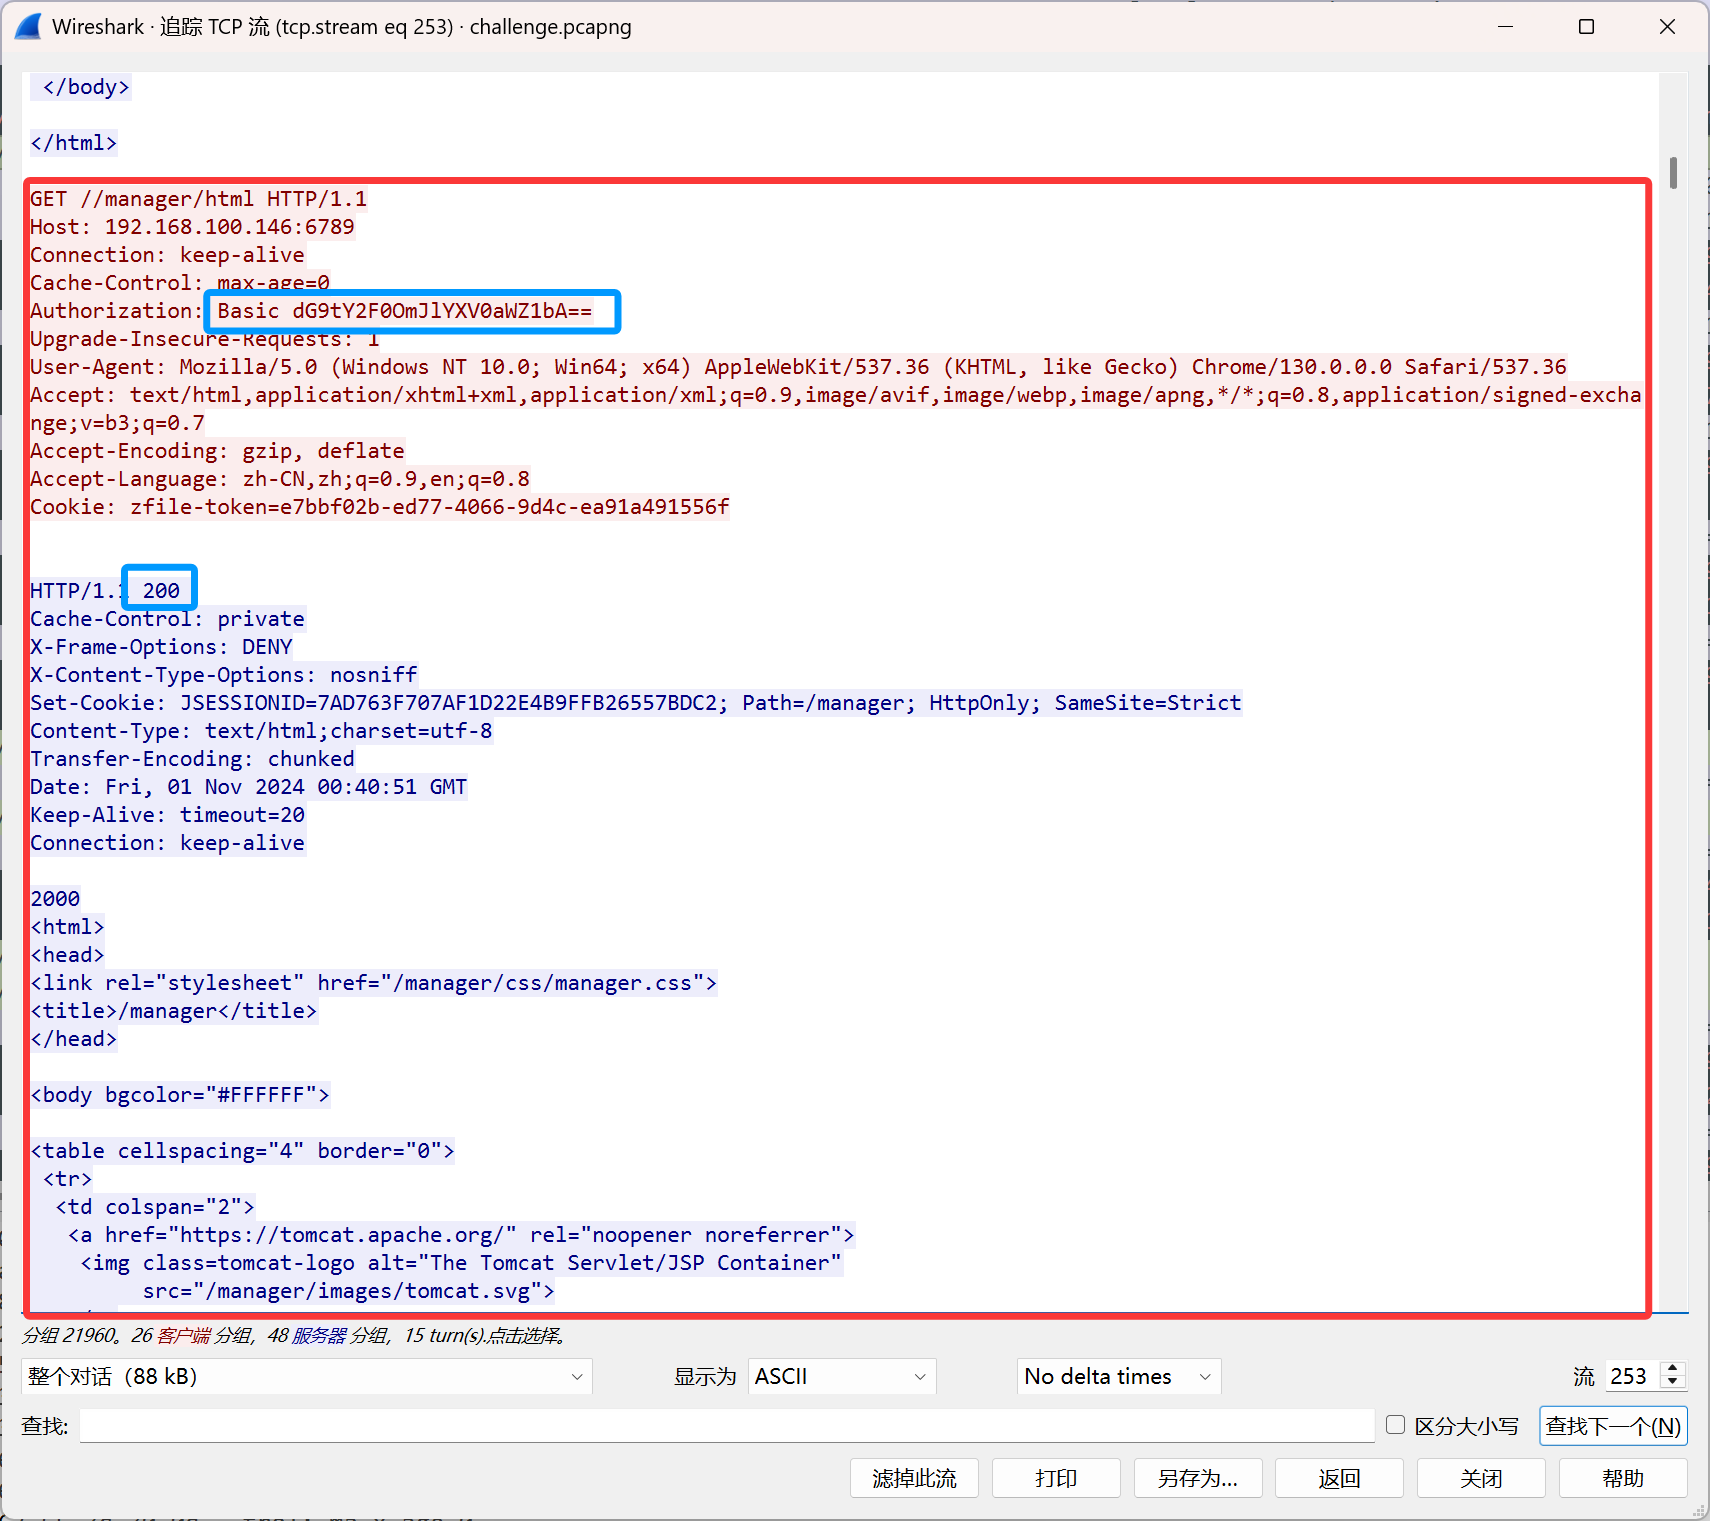The image size is (1710, 1521).
Task: Click the 另存为... save as button
Action: (x=1198, y=1478)
